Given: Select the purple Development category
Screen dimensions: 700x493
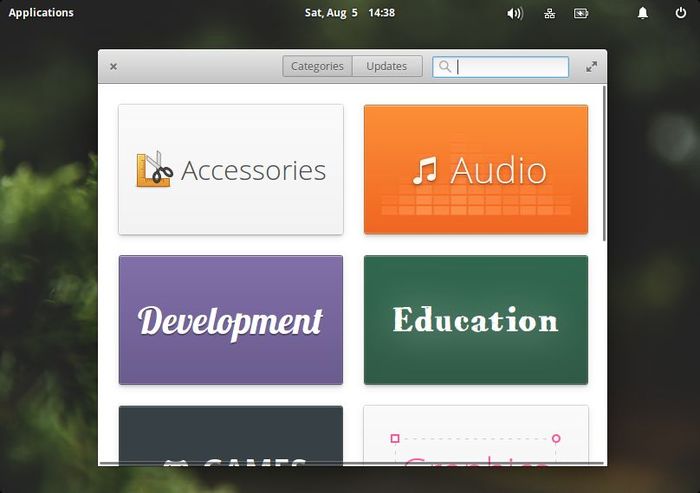Looking at the screenshot, I should 231,320.
